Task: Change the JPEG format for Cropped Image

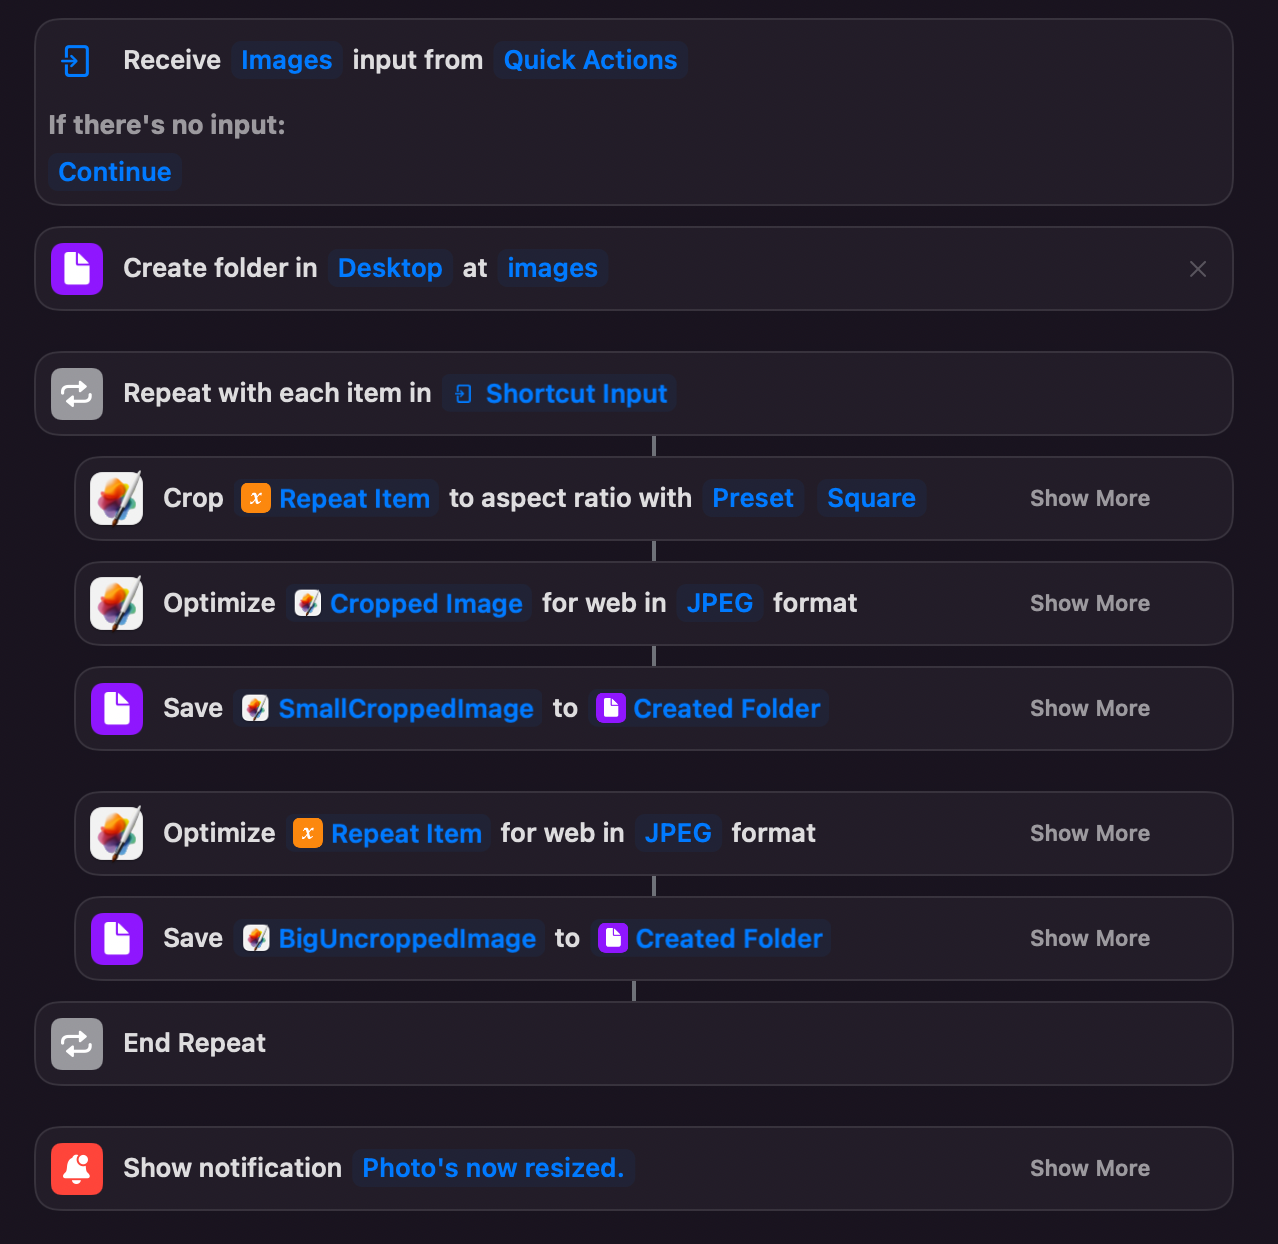Action: click(719, 604)
